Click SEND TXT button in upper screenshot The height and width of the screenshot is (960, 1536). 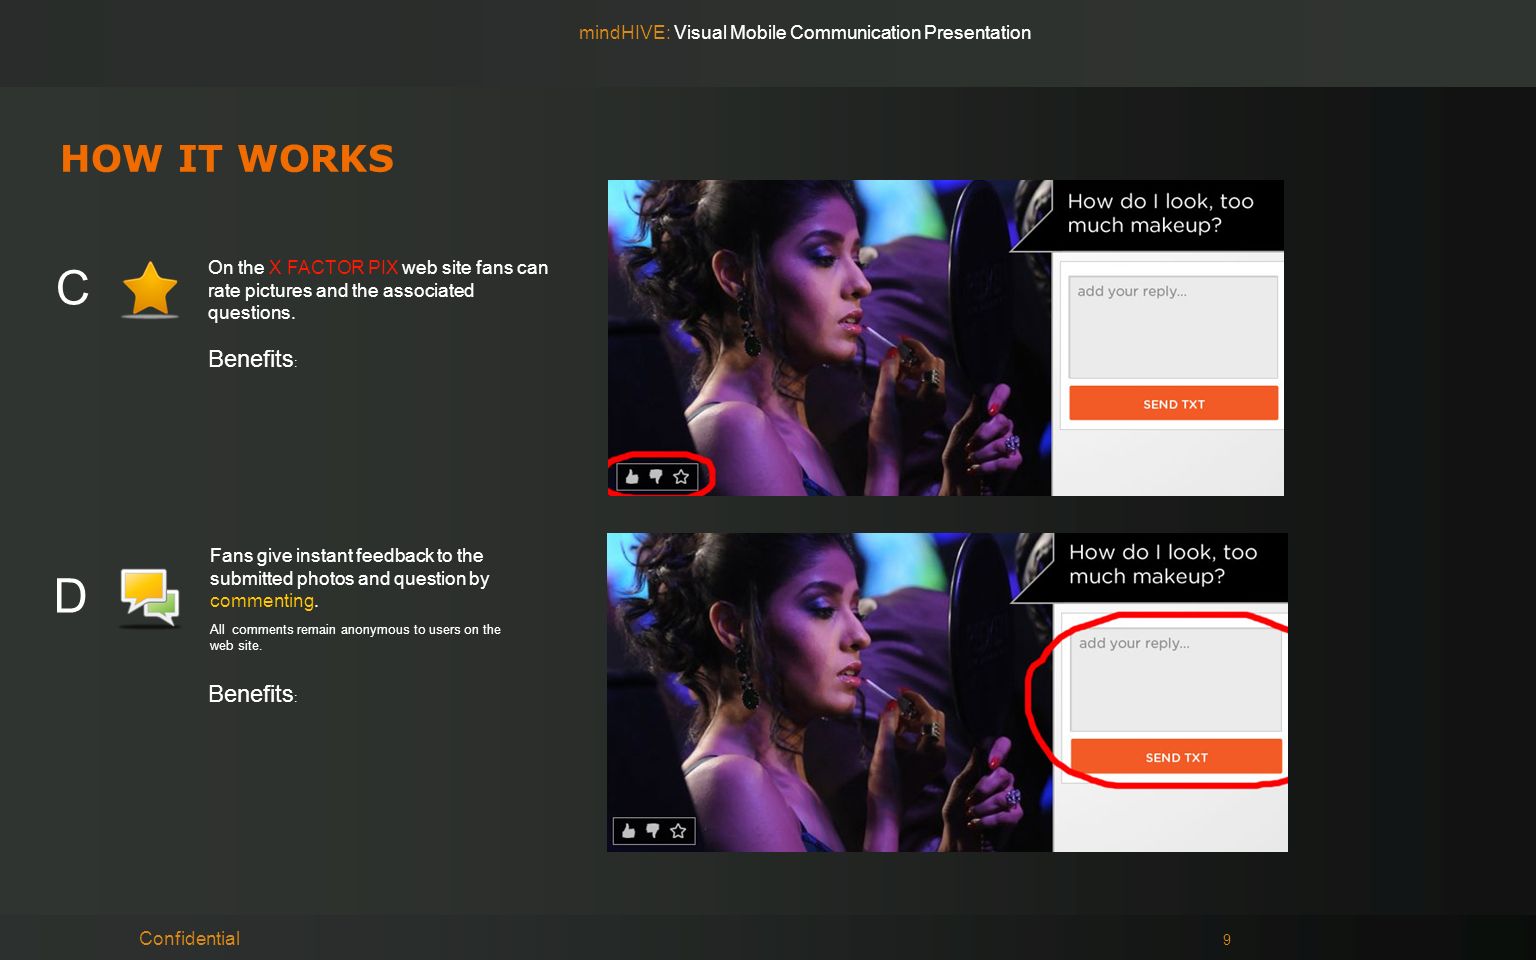coord(1174,403)
